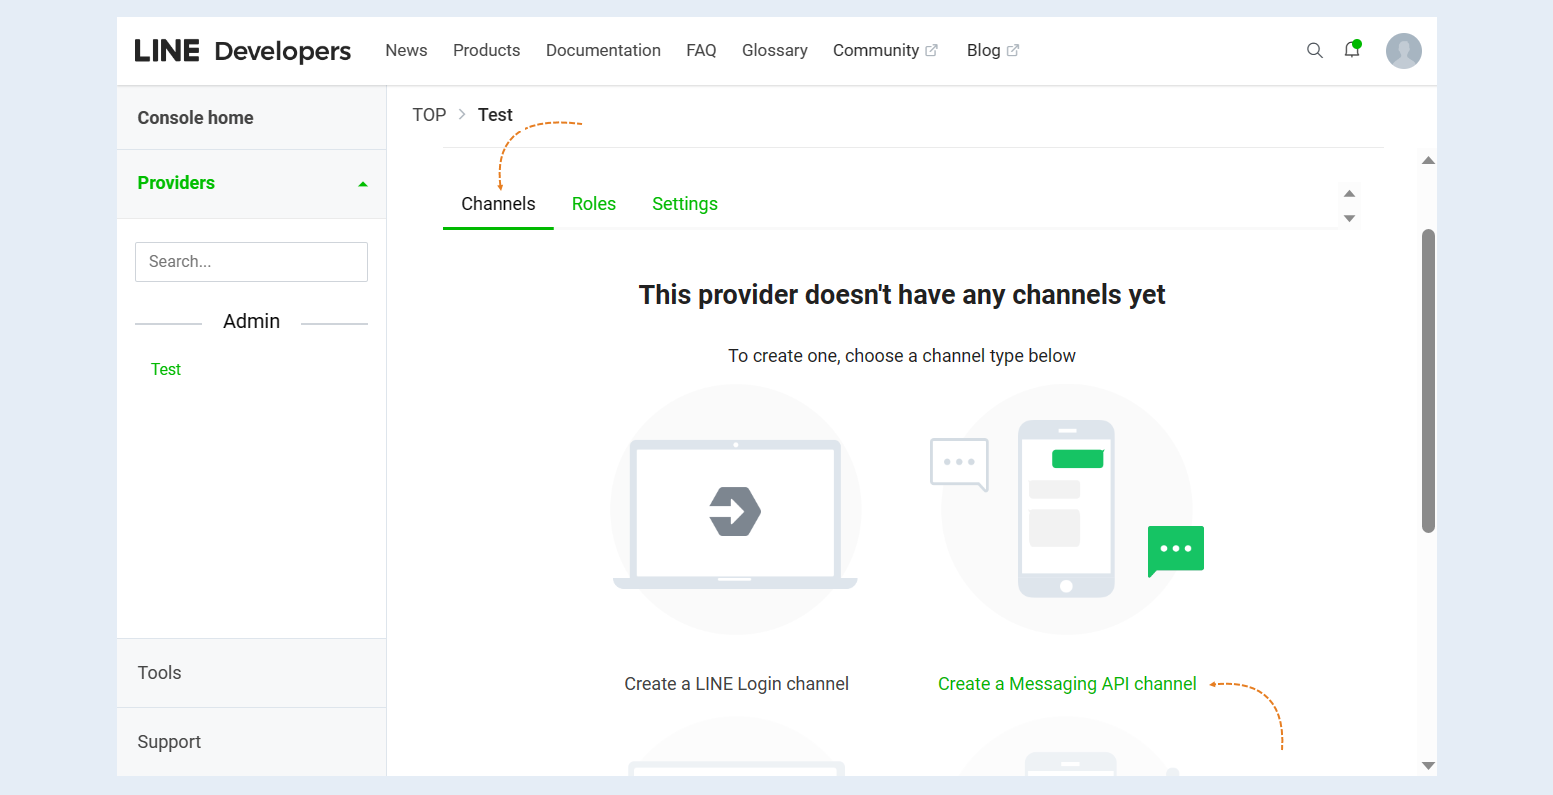This screenshot has height=795, width=1553.
Task: Click the main page scrollbar thumb
Action: click(1428, 381)
